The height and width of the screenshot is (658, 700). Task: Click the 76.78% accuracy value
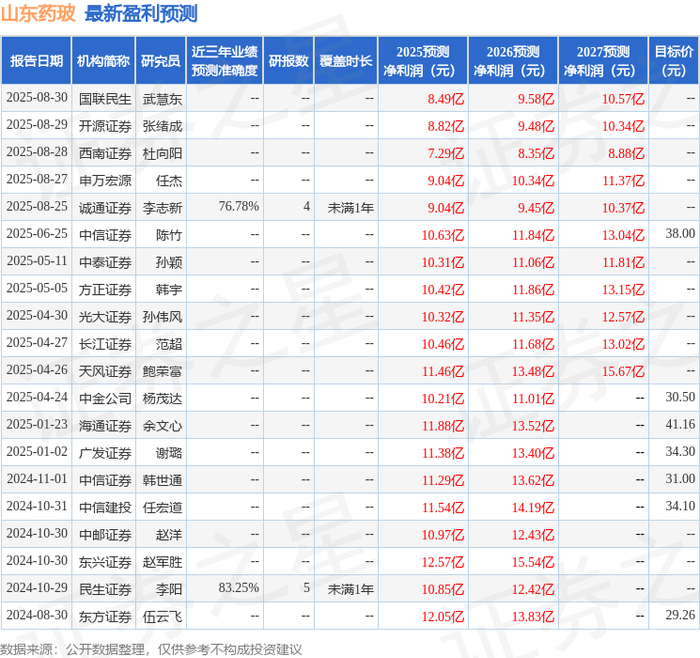(x=239, y=207)
